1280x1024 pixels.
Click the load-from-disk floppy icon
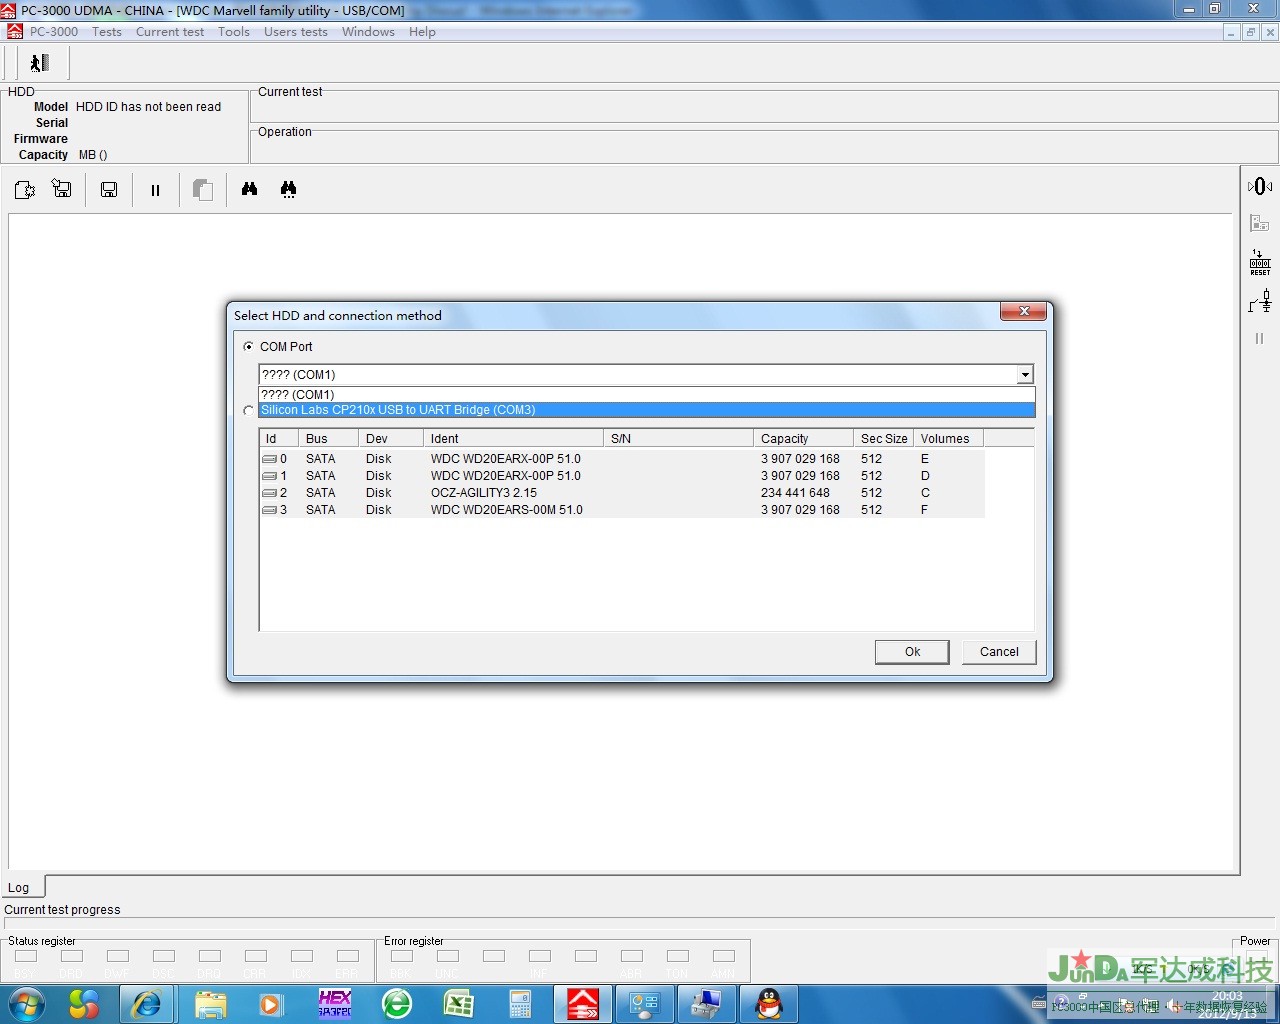point(62,189)
